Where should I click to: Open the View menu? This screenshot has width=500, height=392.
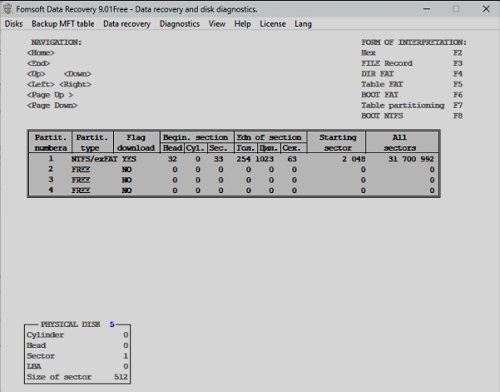217,24
